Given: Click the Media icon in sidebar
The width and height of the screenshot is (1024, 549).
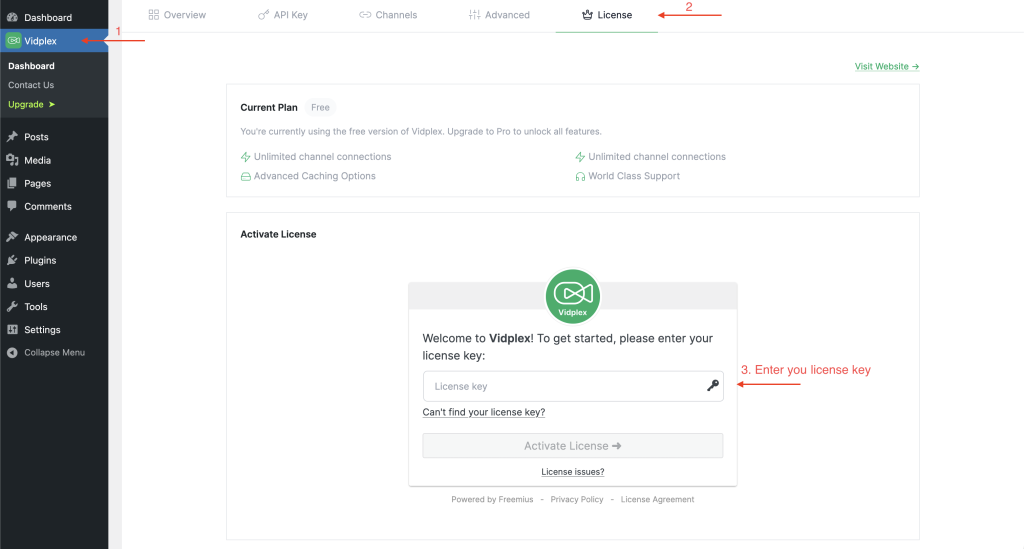Looking at the screenshot, I should (x=13, y=160).
